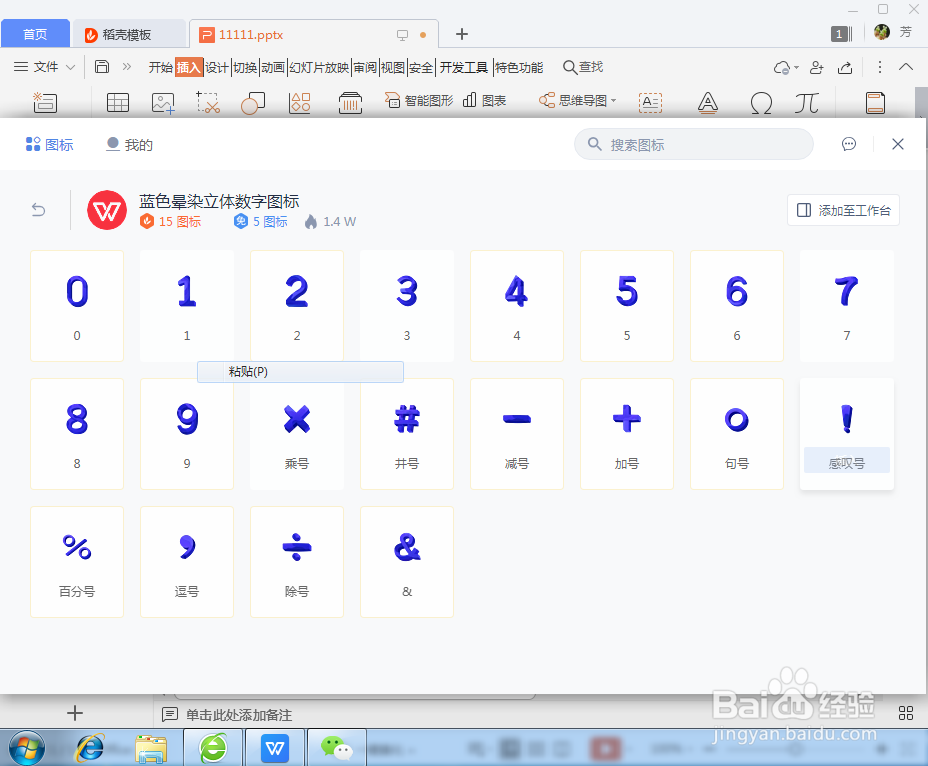Image resolution: width=928 pixels, height=766 pixels.
Task: Insert a symbol with omega icon
Action: [x=761, y=102]
